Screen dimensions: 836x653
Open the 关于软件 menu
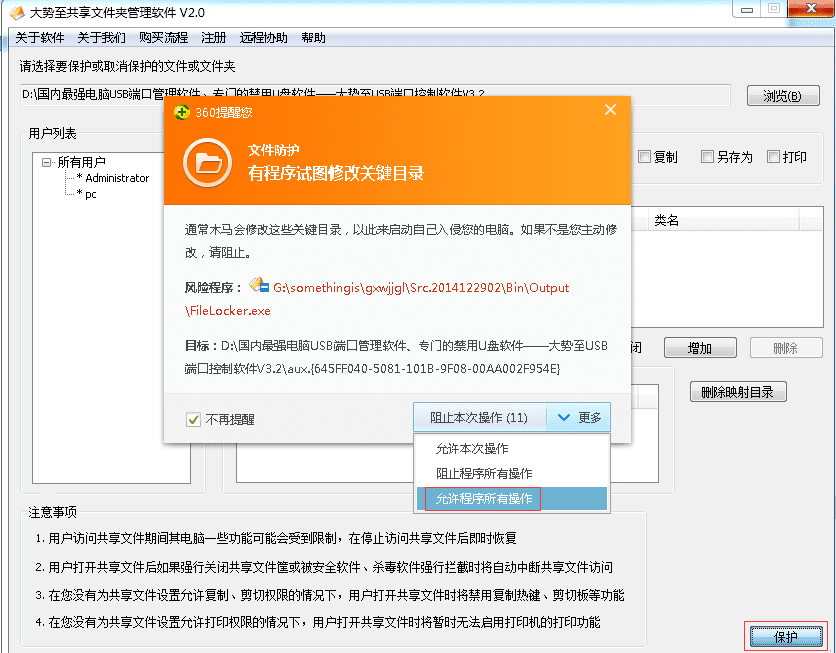(40, 38)
